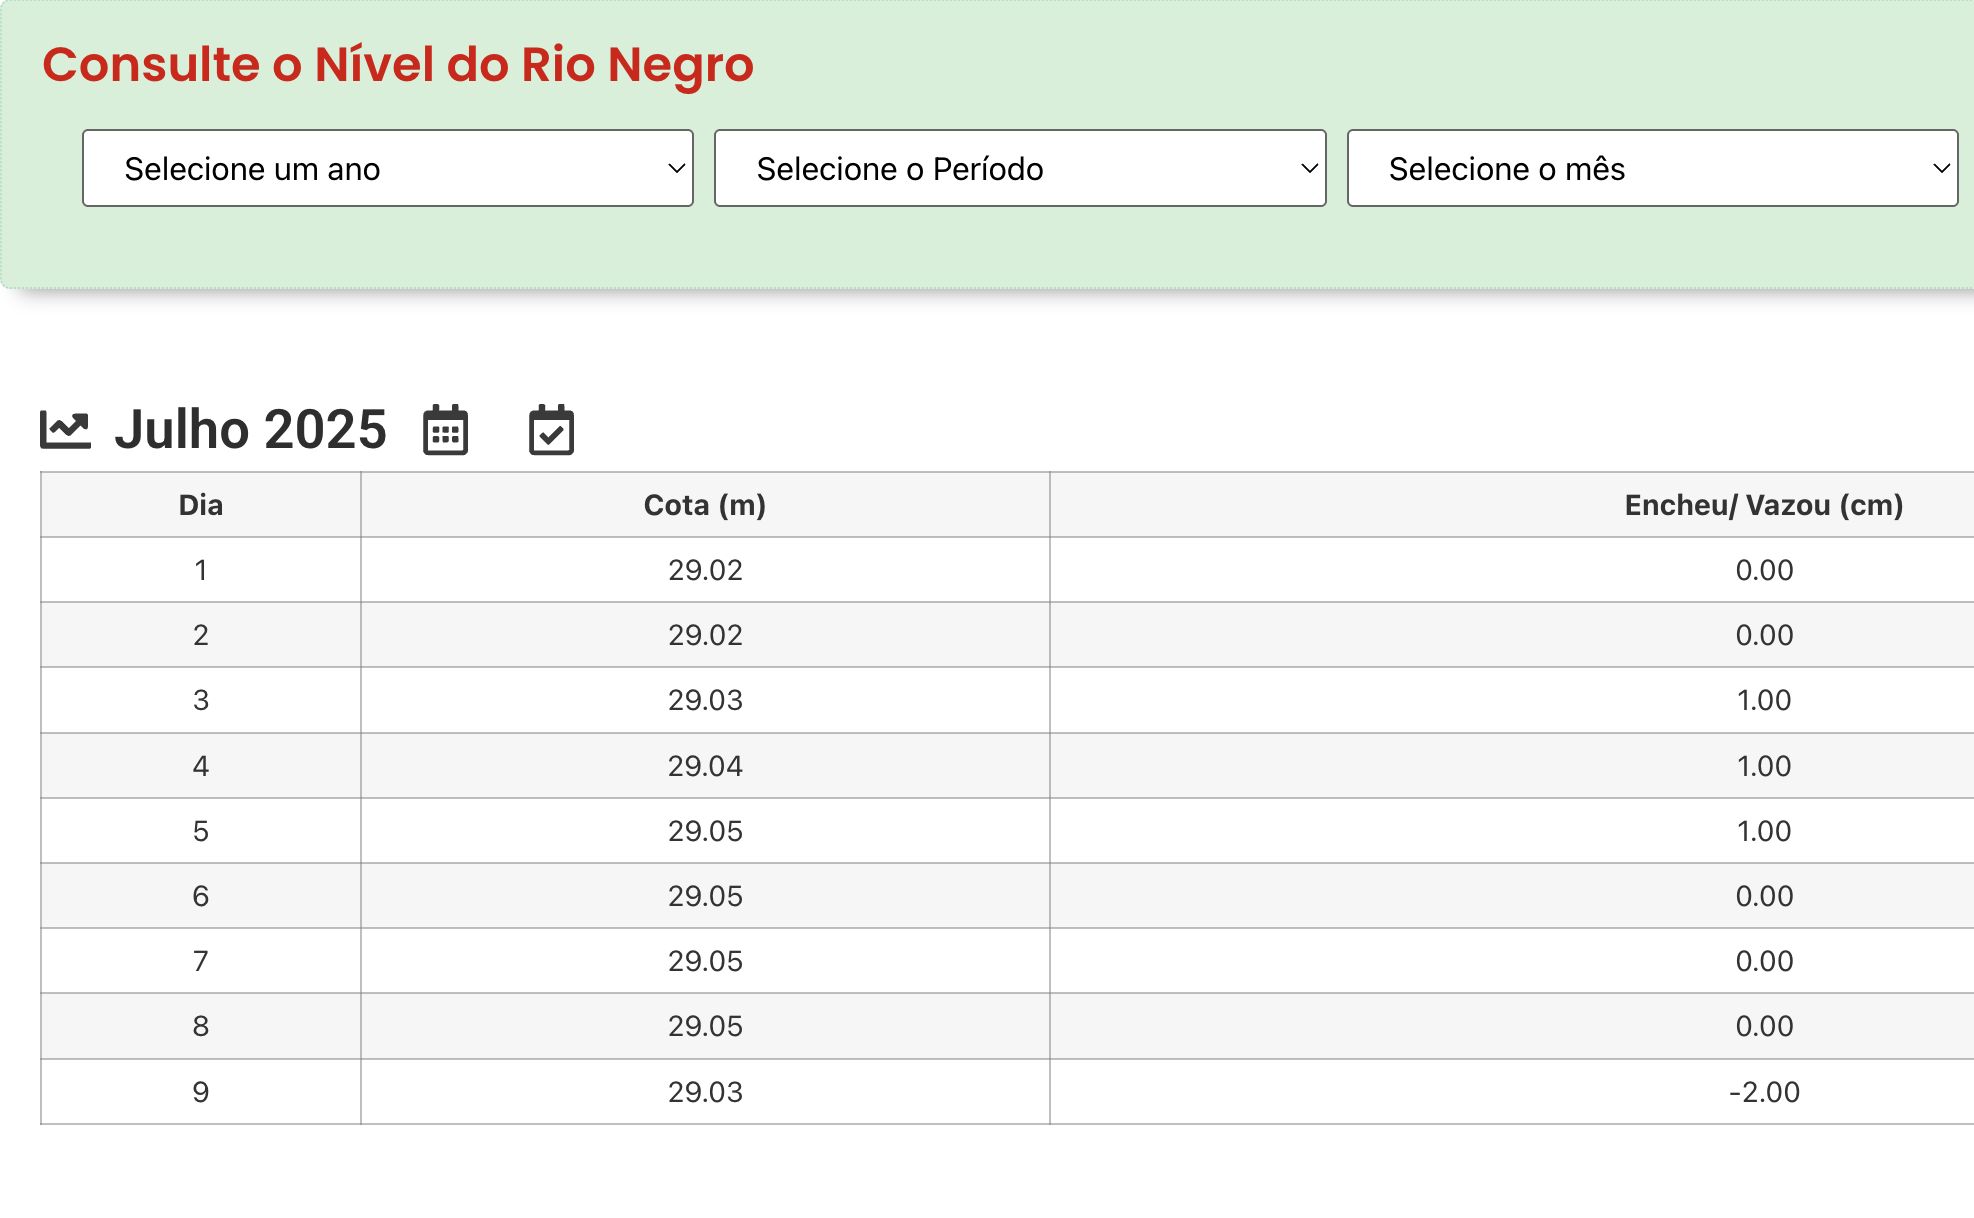This screenshot has width=1974, height=1218.
Task: Click the 'Encheu/ Vazou (cm)' column header
Action: (x=1764, y=505)
